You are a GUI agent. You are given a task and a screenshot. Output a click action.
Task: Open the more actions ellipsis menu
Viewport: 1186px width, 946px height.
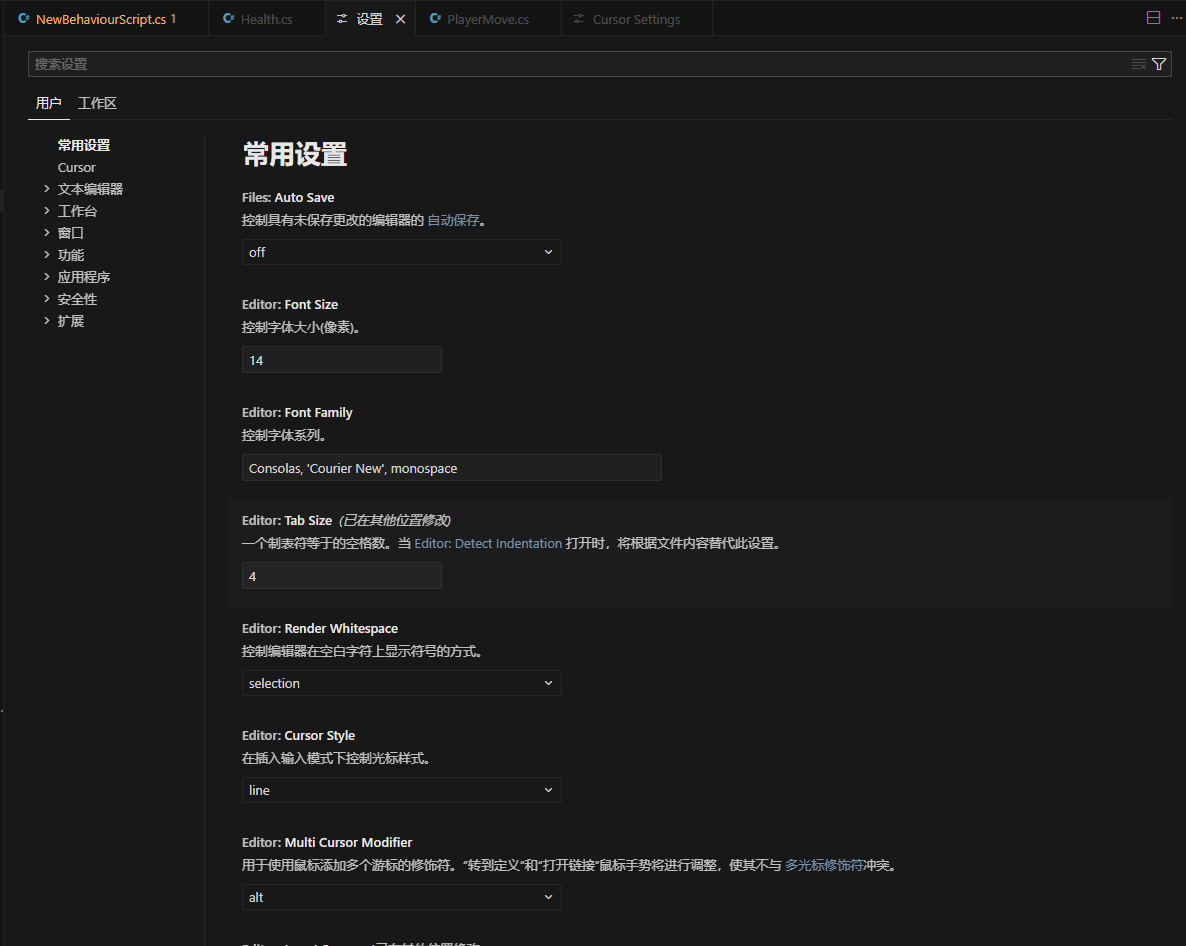click(1176, 17)
